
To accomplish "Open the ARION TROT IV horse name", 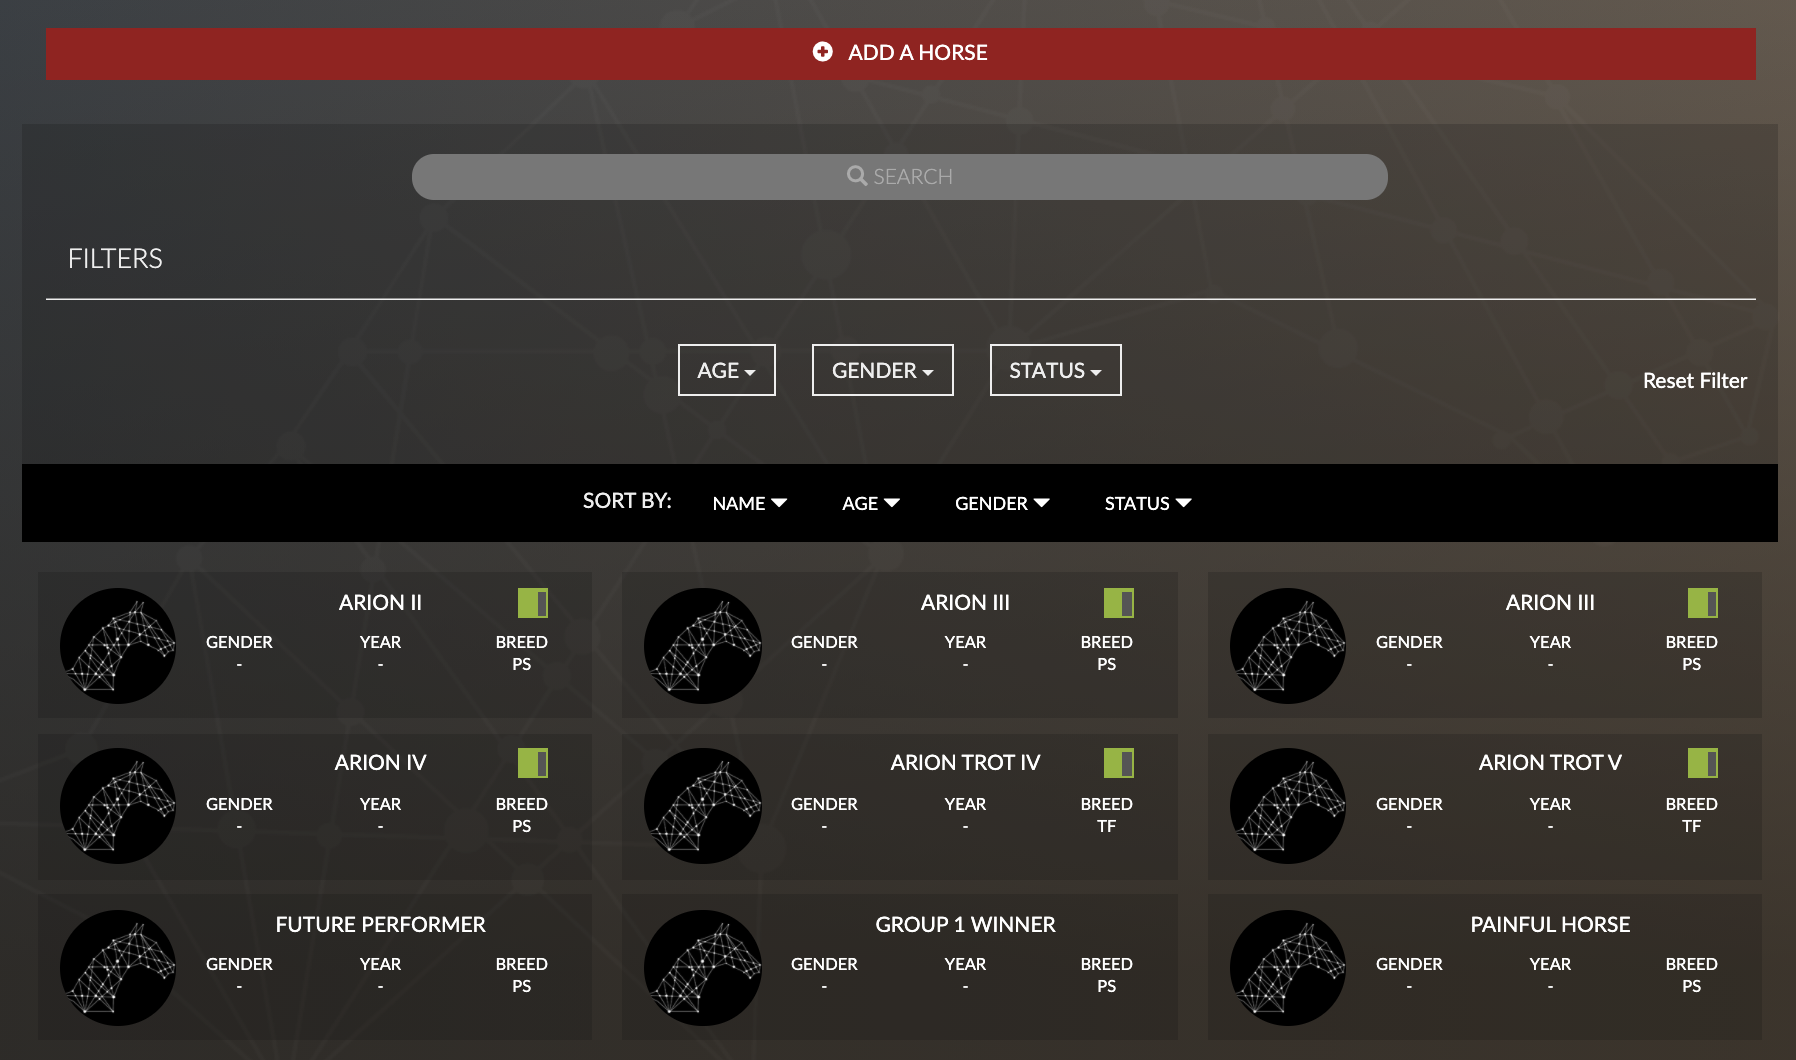I will point(965,762).
